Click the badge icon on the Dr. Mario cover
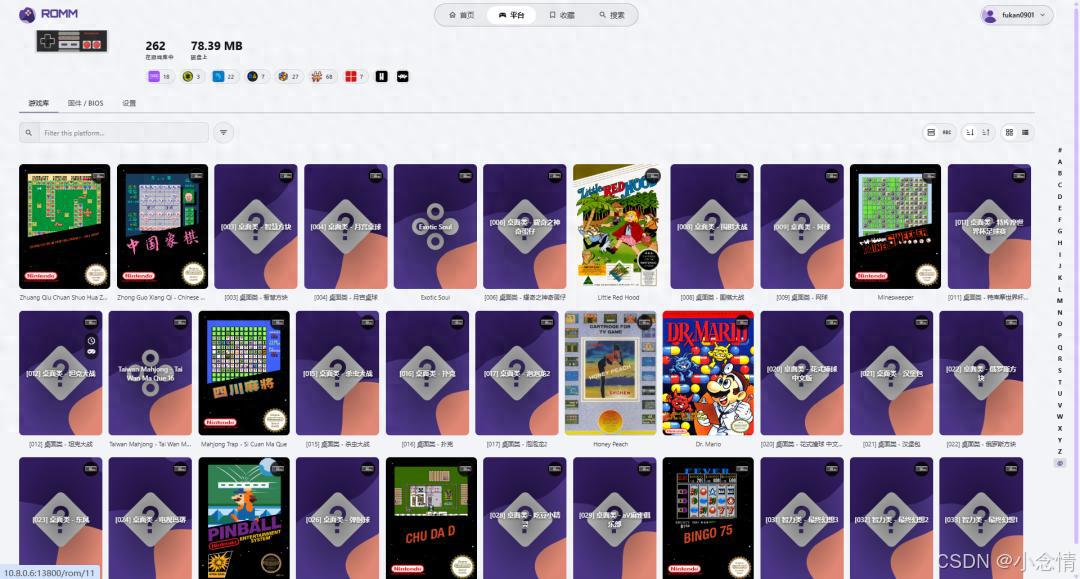 [742, 322]
